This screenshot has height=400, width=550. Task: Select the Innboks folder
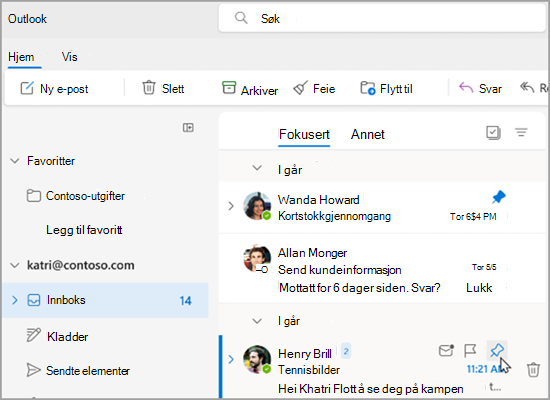point(105,300)
